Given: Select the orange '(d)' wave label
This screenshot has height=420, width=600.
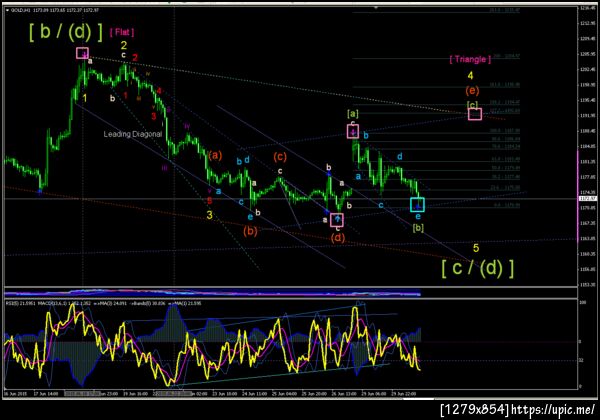Looking at the screenshot, I should (x=338, y=238).
